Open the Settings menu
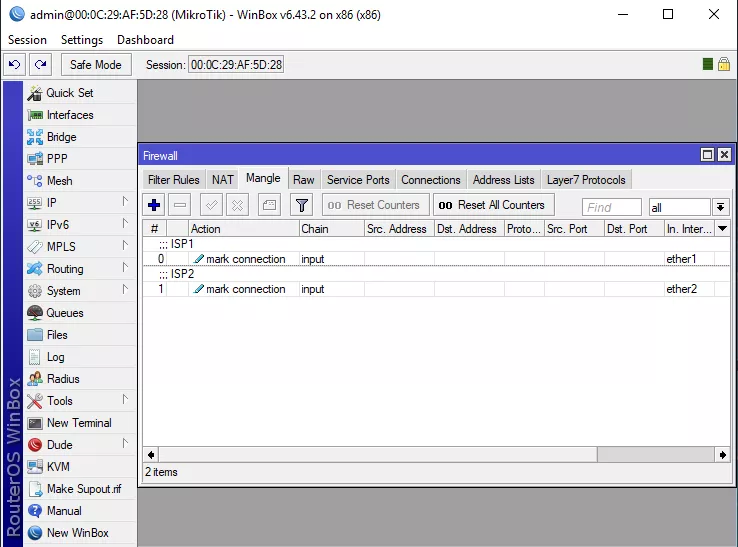Screen dimensions: 738x547 click(x=82, y=40)
